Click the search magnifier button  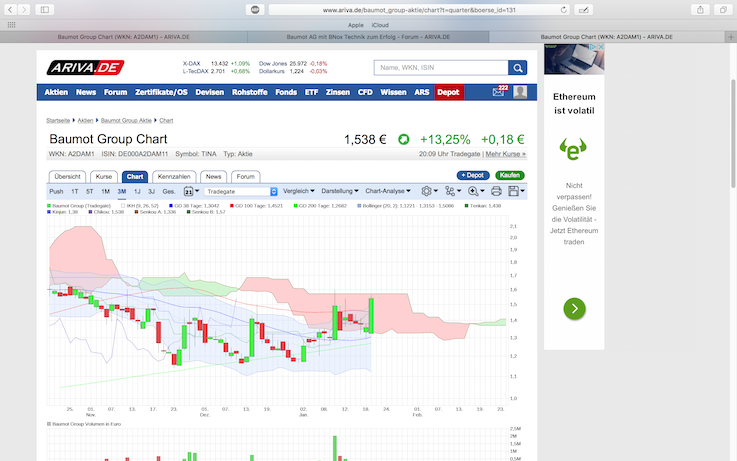pos(517,68)
